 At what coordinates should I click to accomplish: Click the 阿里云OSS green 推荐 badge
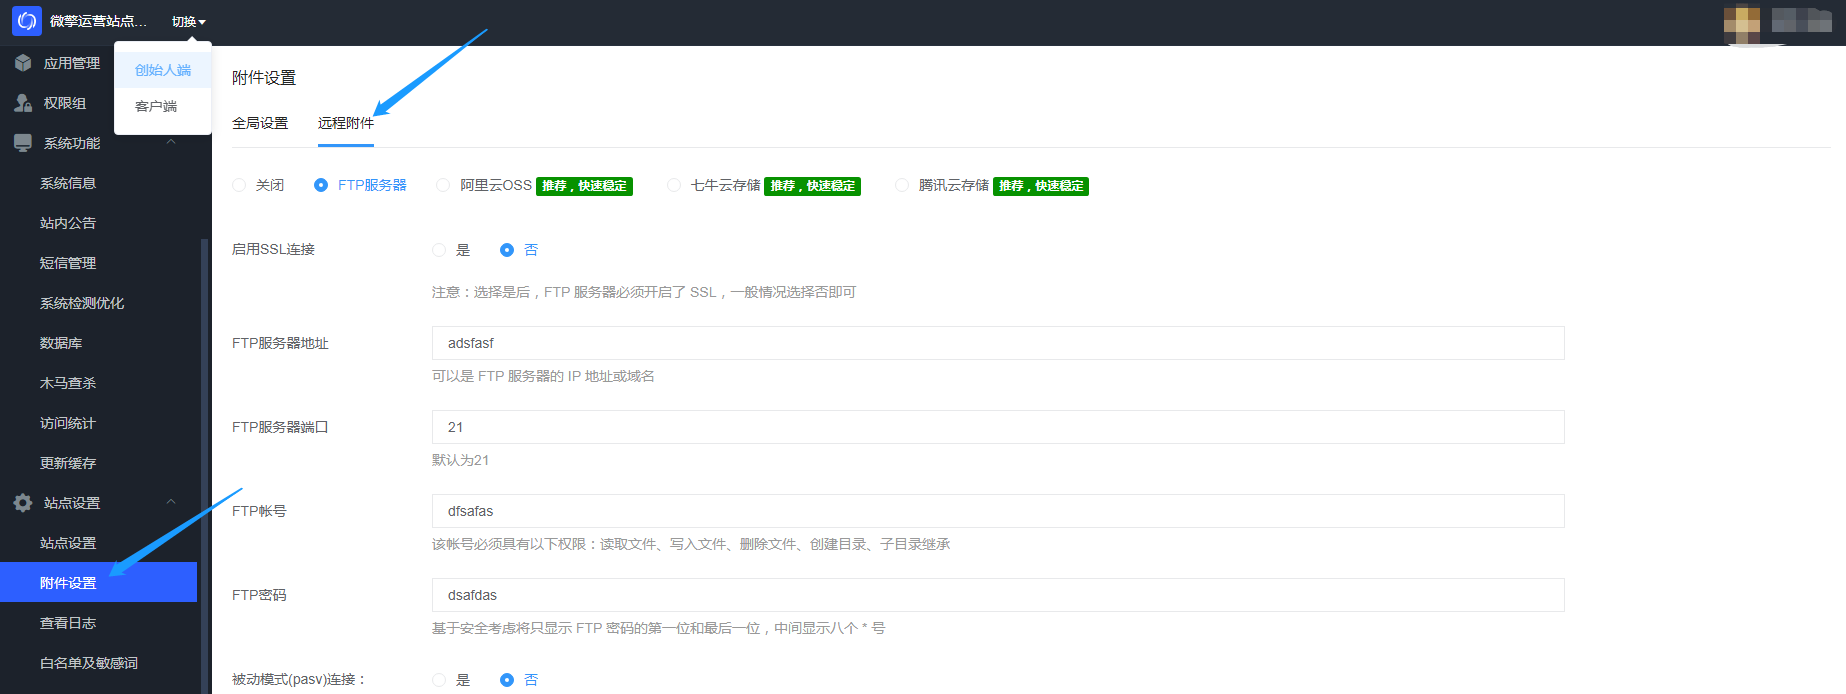(585, 186)
